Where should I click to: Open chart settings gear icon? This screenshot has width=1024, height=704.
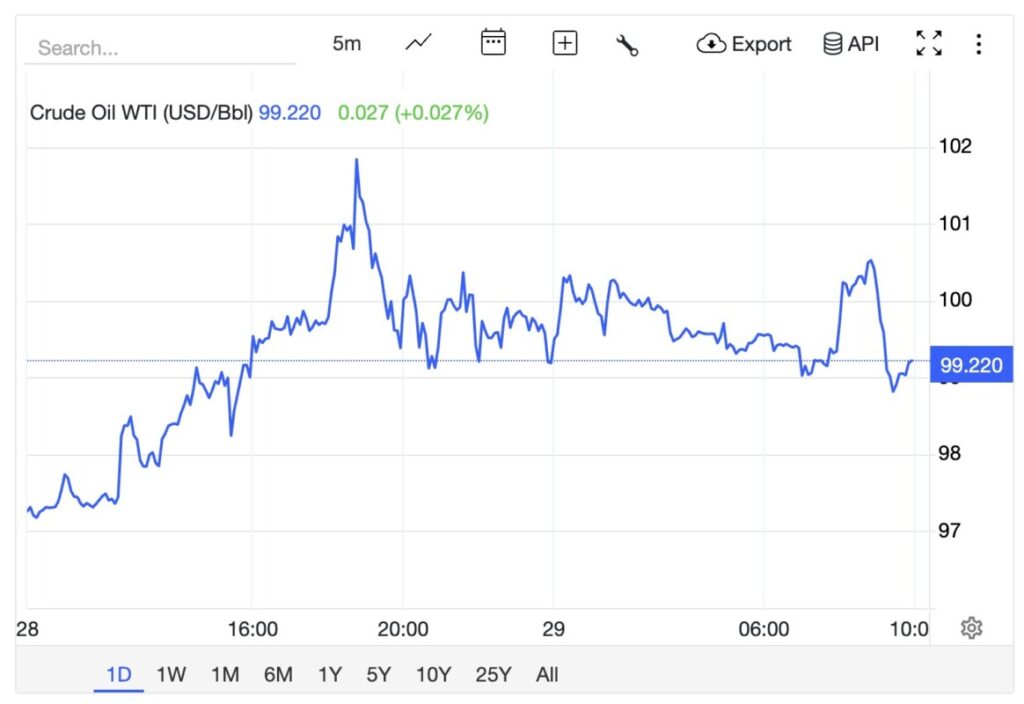[971, 628]
